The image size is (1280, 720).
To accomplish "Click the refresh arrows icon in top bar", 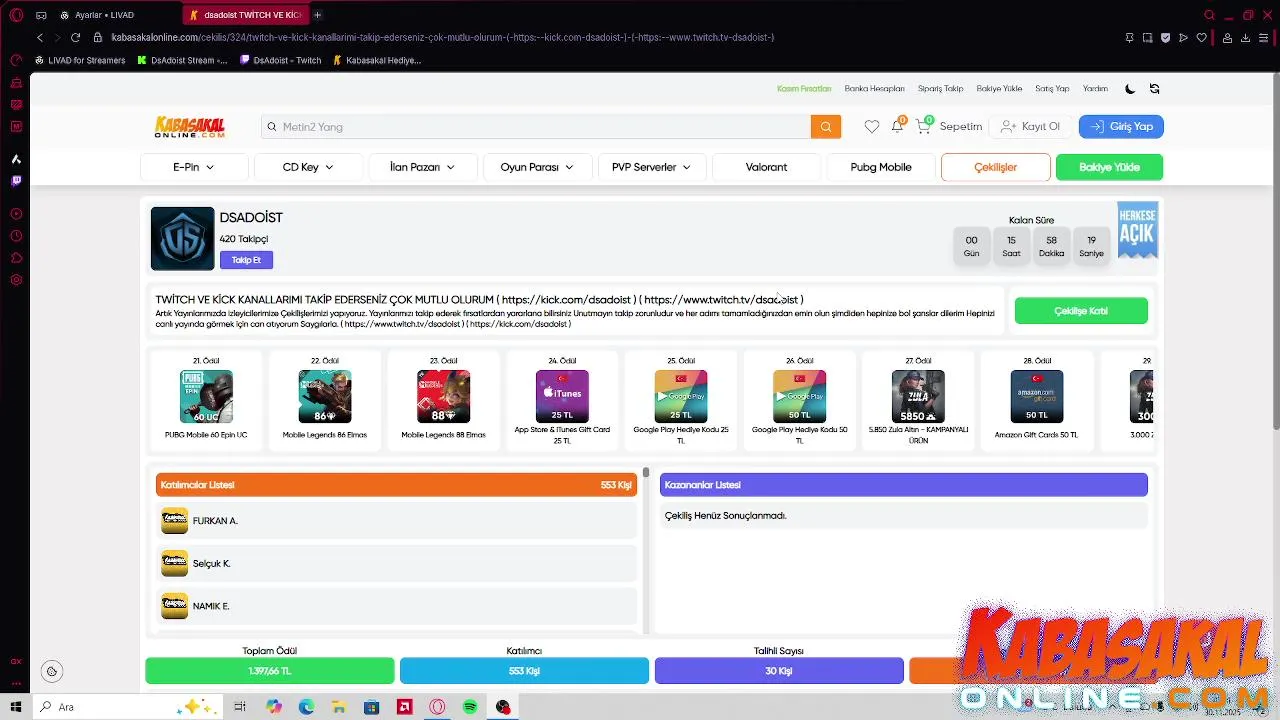I will [x=1154, y=89].
